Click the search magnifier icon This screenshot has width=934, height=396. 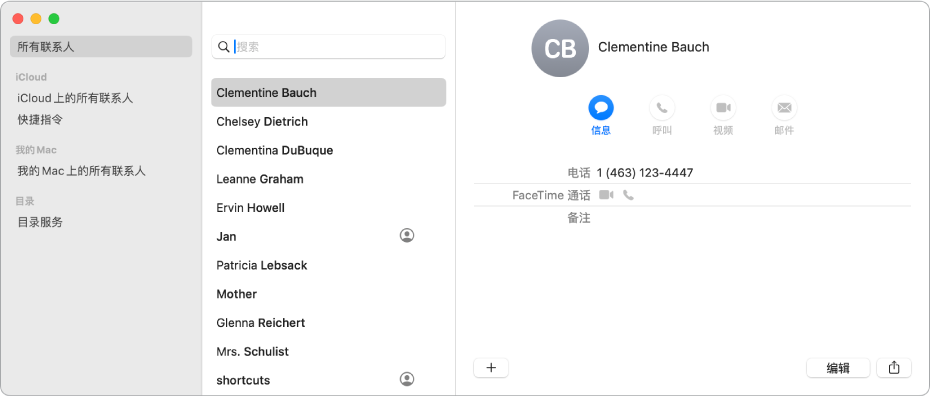[x=223, y=47]
